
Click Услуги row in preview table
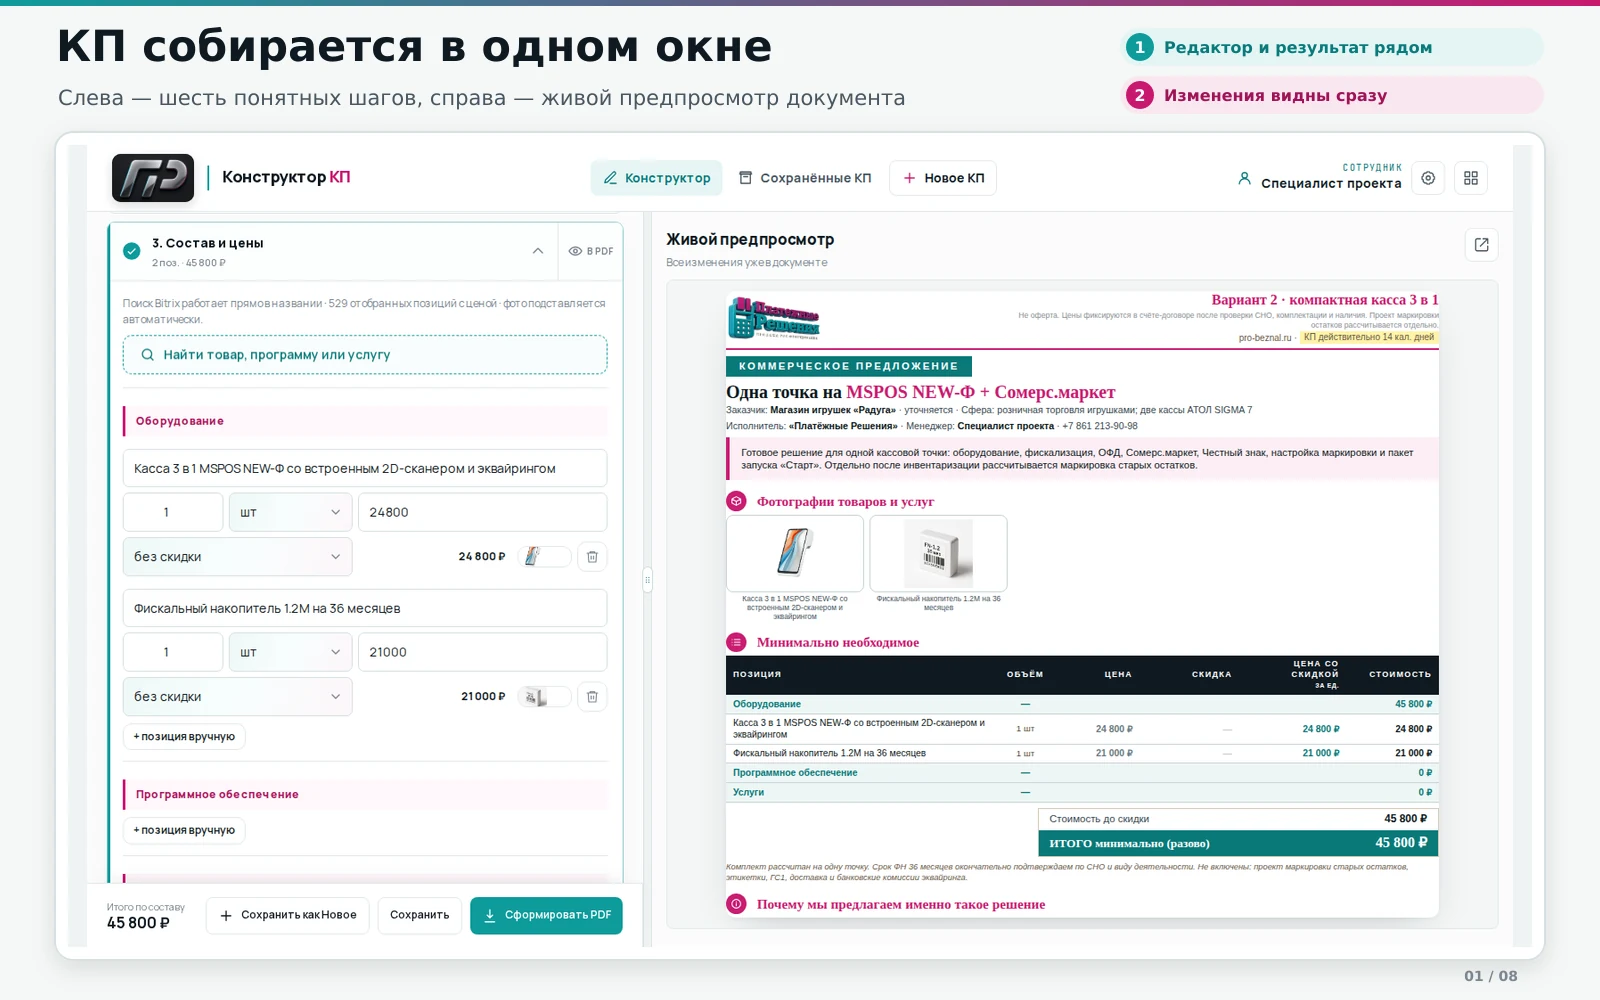[1082, 792]
